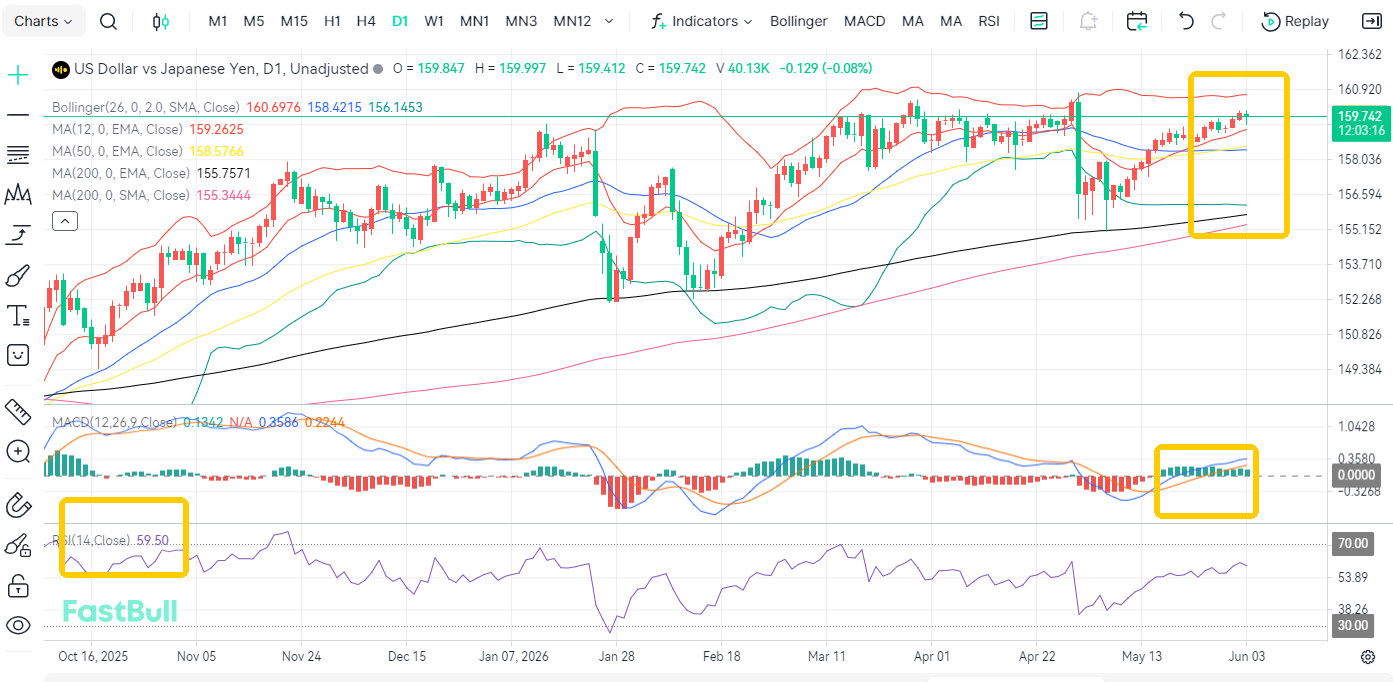Viewport: 1393px width, 682px height.
Task: Select the MA(200, 0, EMA, Close) legend
Action: 120,173
